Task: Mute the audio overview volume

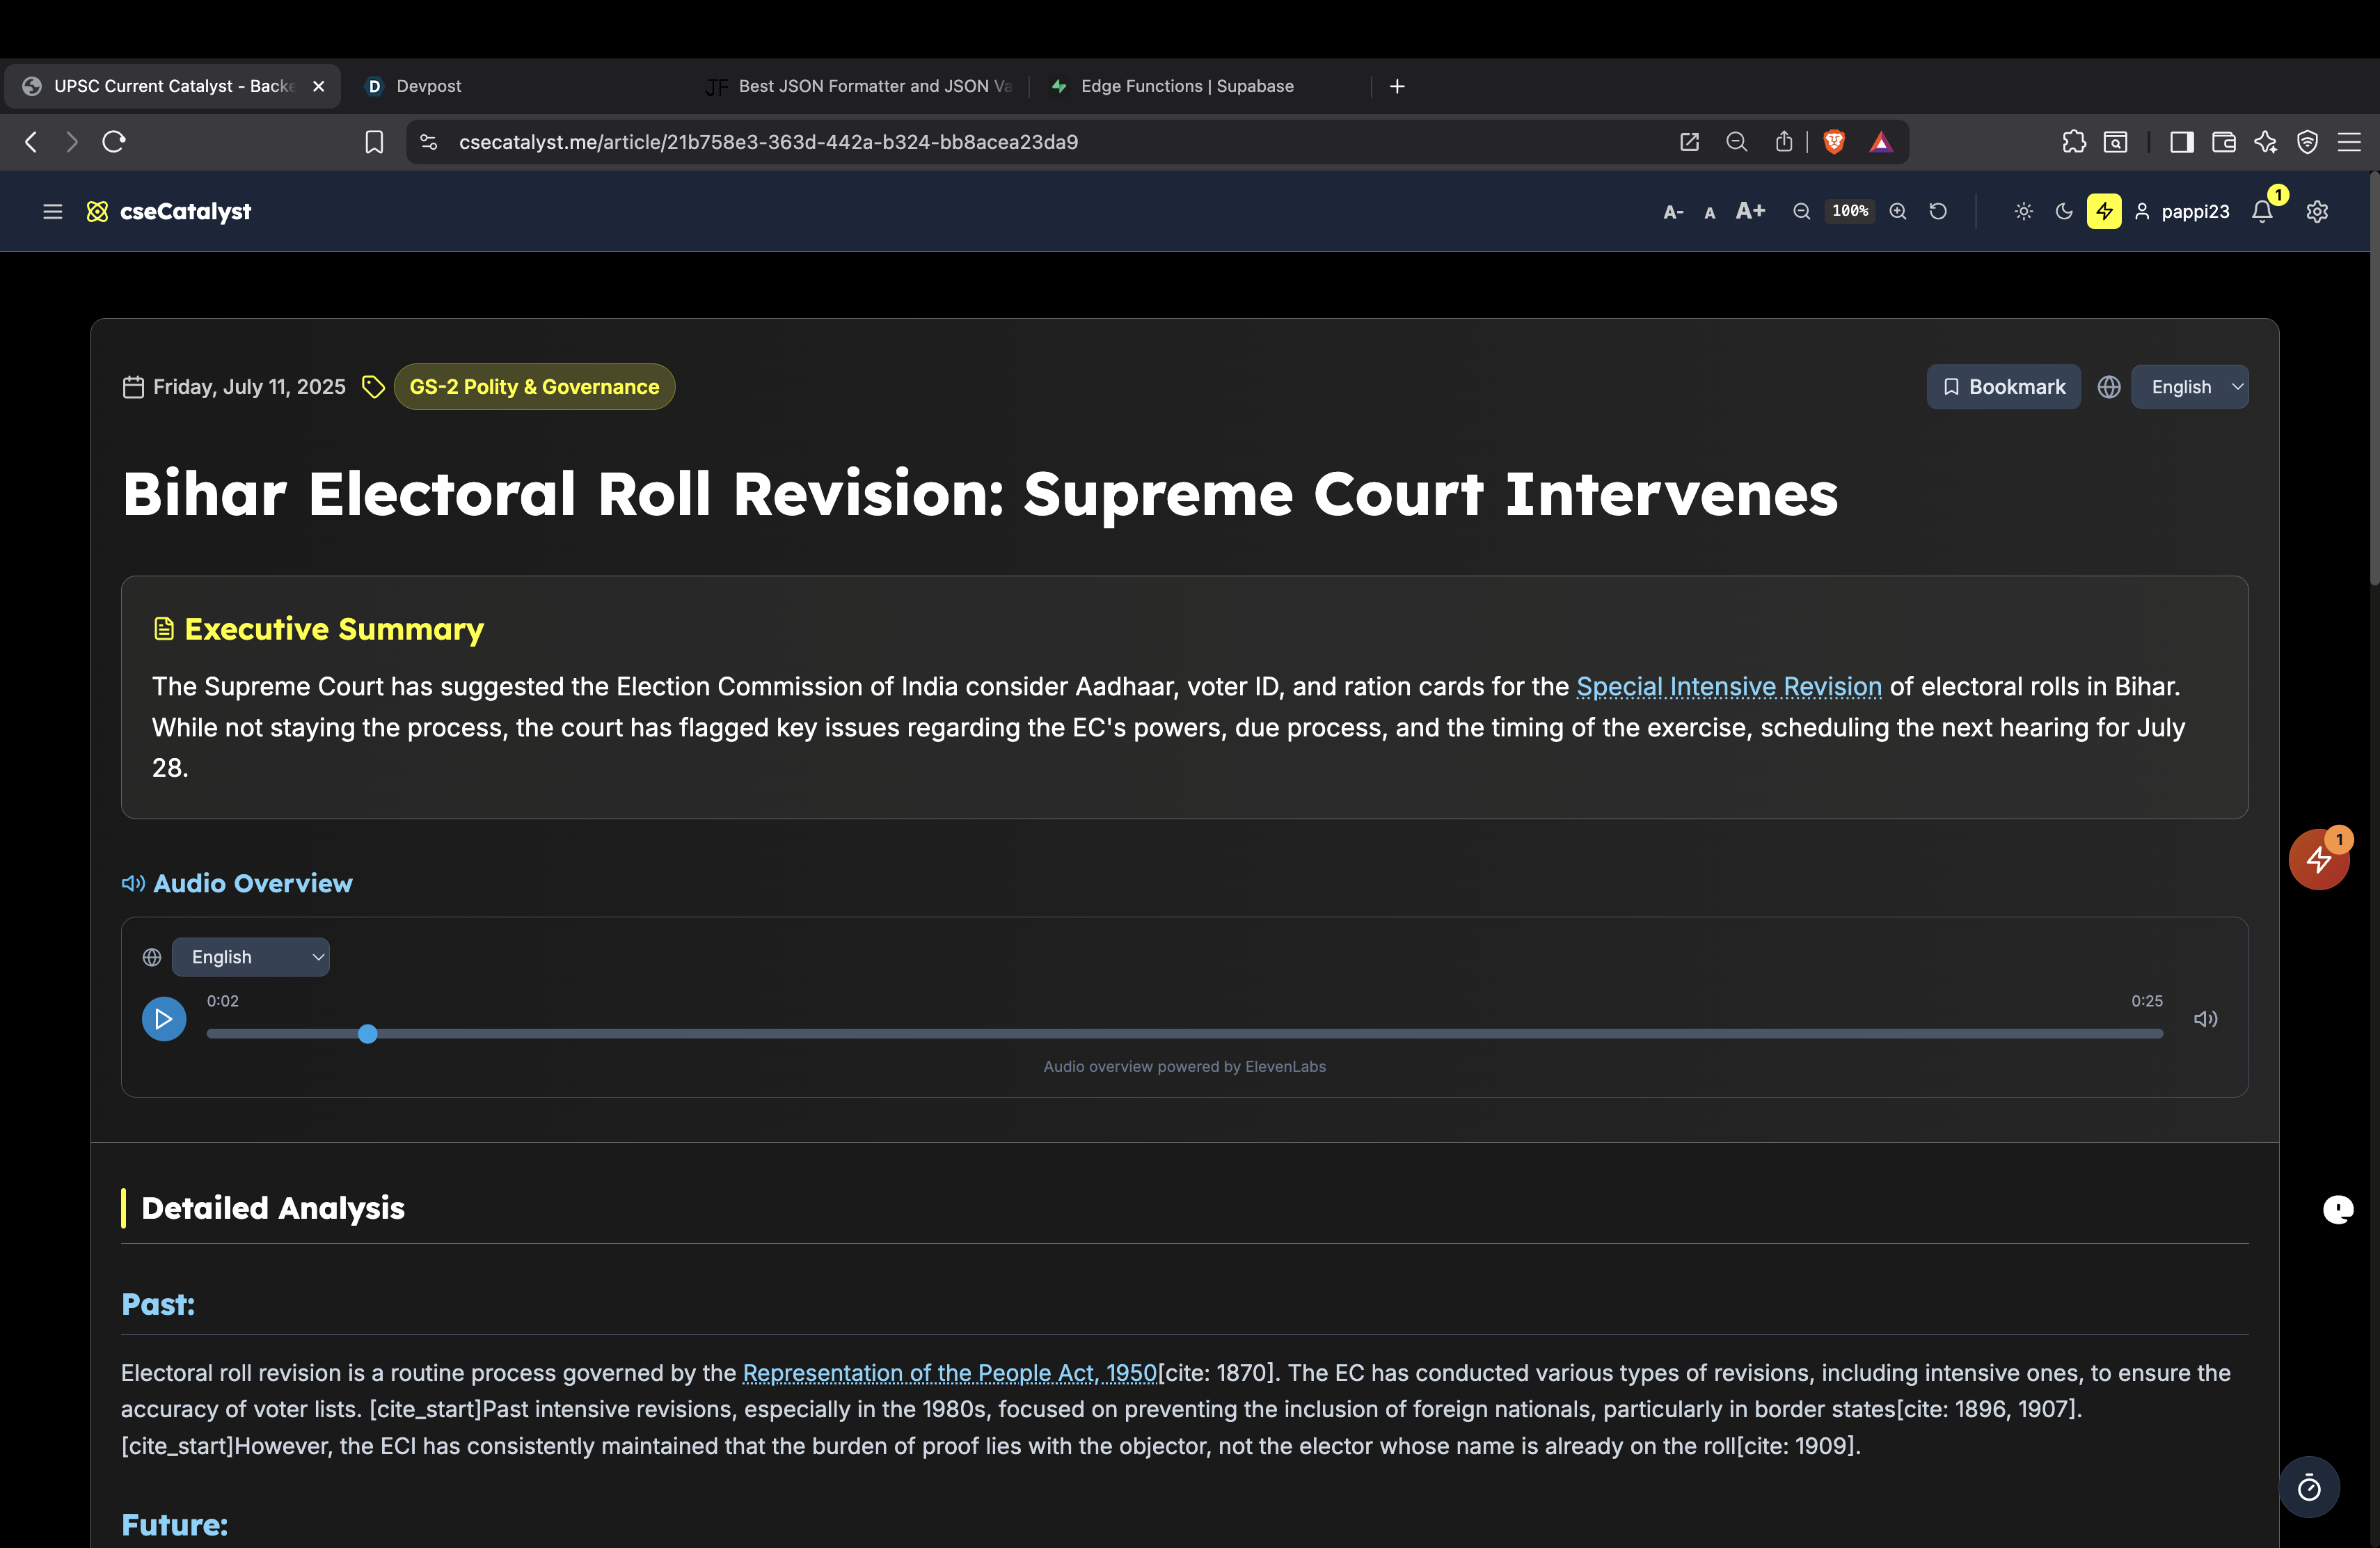Action: click(2206, 1019)
